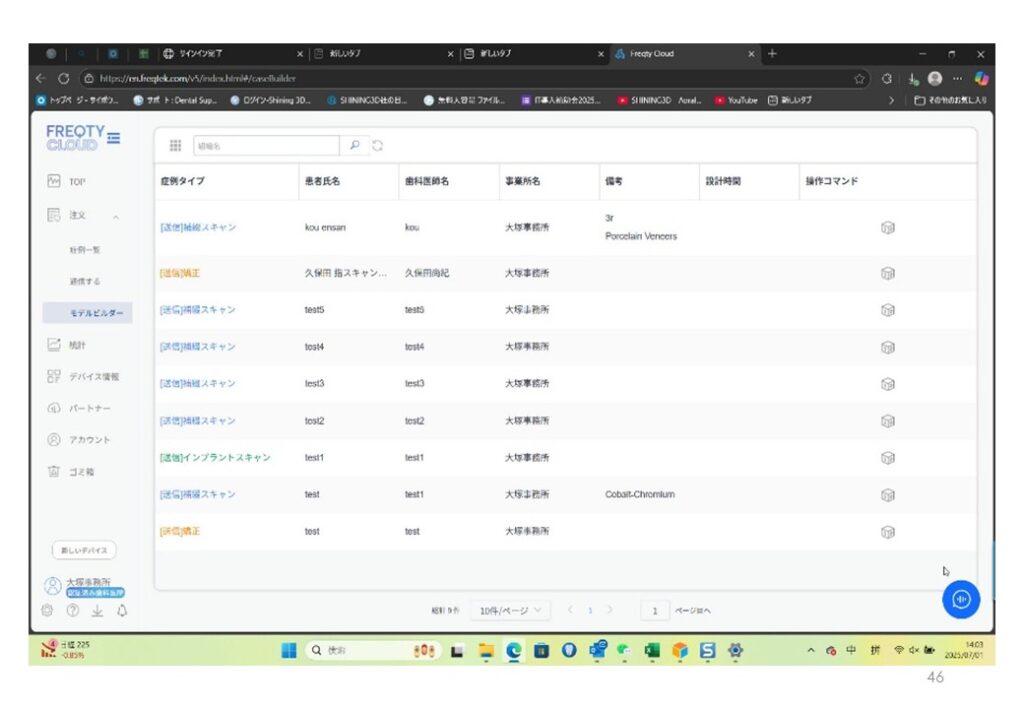
Task: Click the refresh list icon
Action: tap(378, 146)
